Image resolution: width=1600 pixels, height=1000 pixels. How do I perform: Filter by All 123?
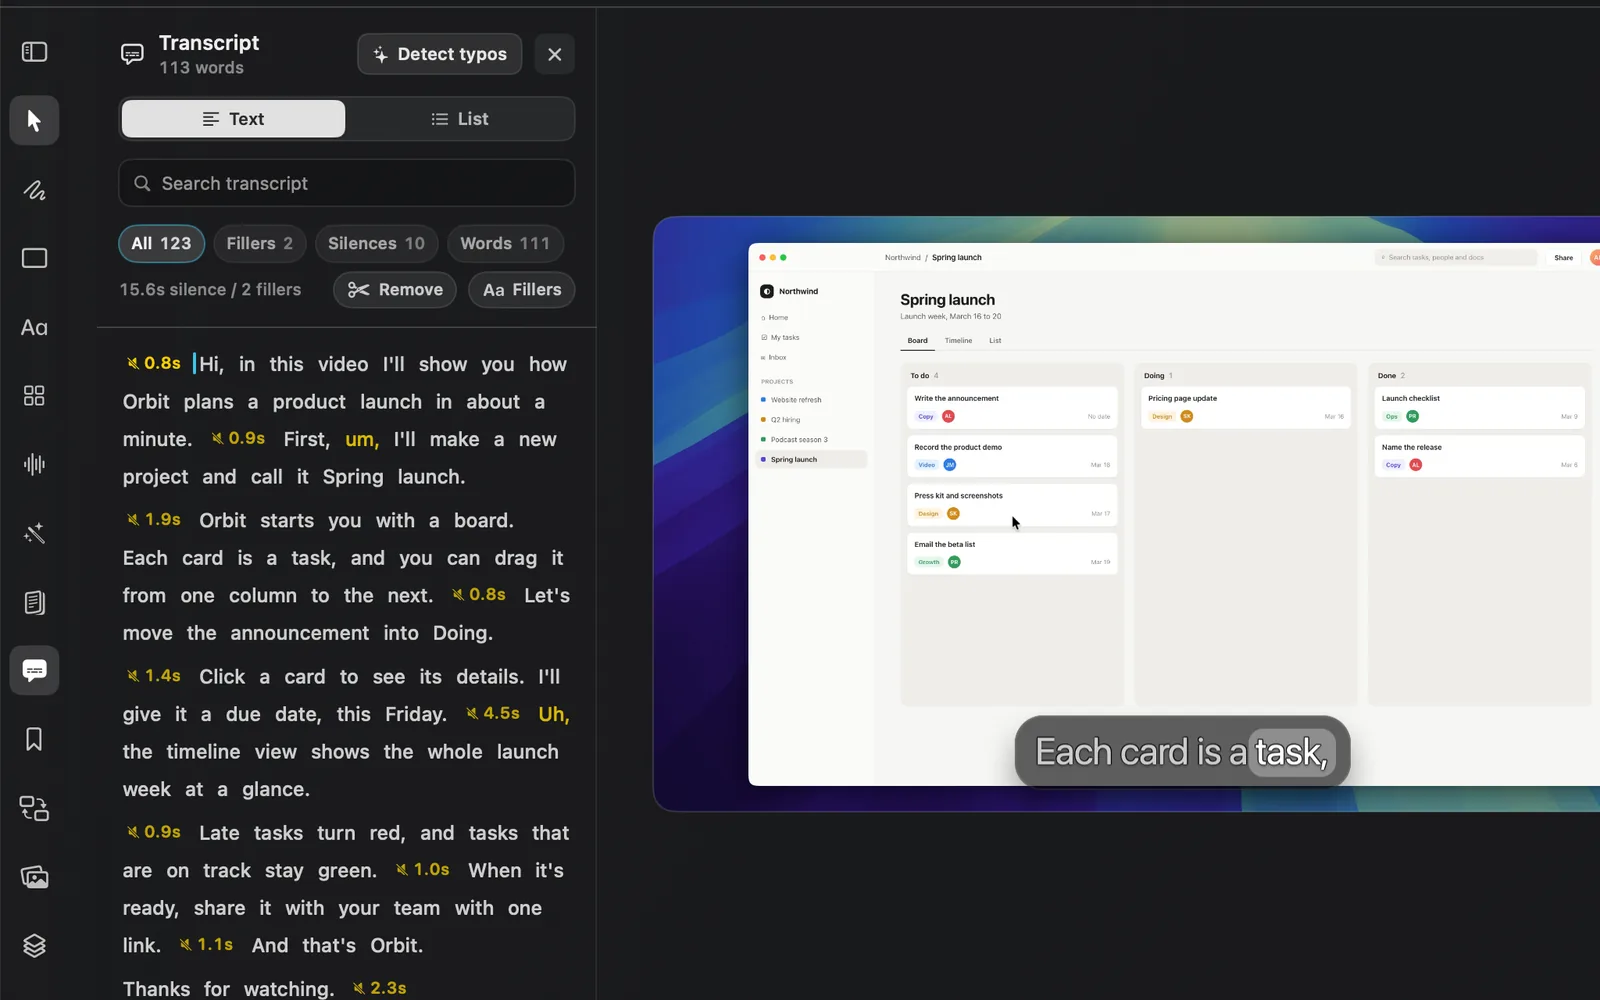pos(161,243)
